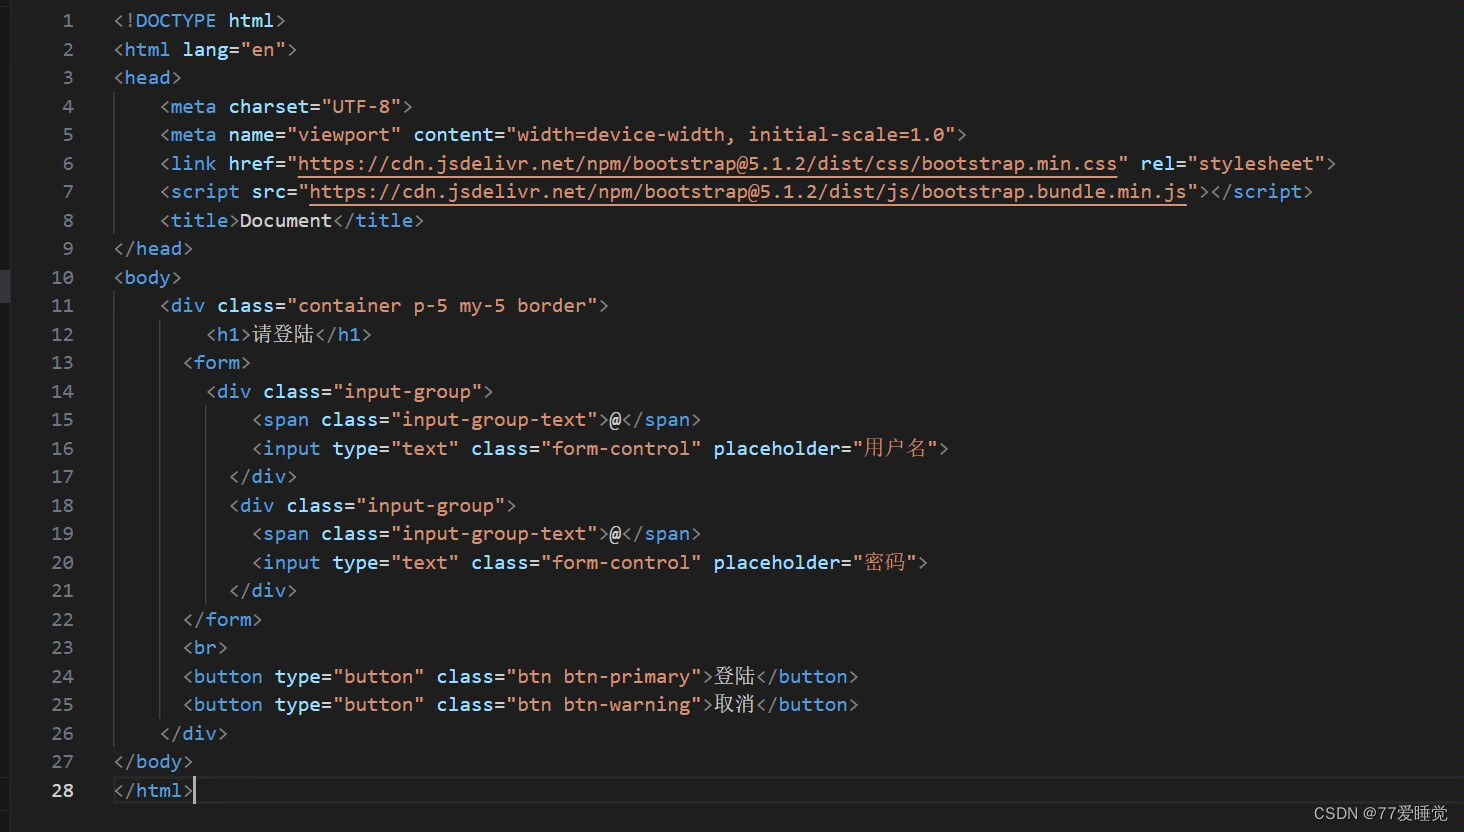Click the 请登陆 heading text in h1
Screen dimensions: 1464x832
(x=283, y=334)
